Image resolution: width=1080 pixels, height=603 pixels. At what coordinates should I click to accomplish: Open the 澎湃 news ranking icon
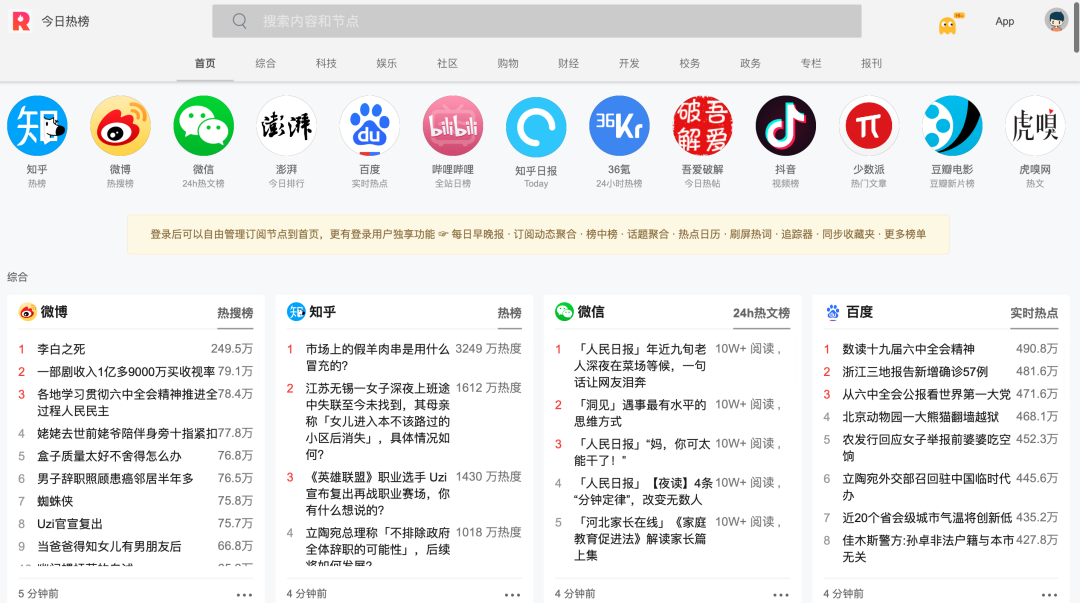tap(287, 126)
